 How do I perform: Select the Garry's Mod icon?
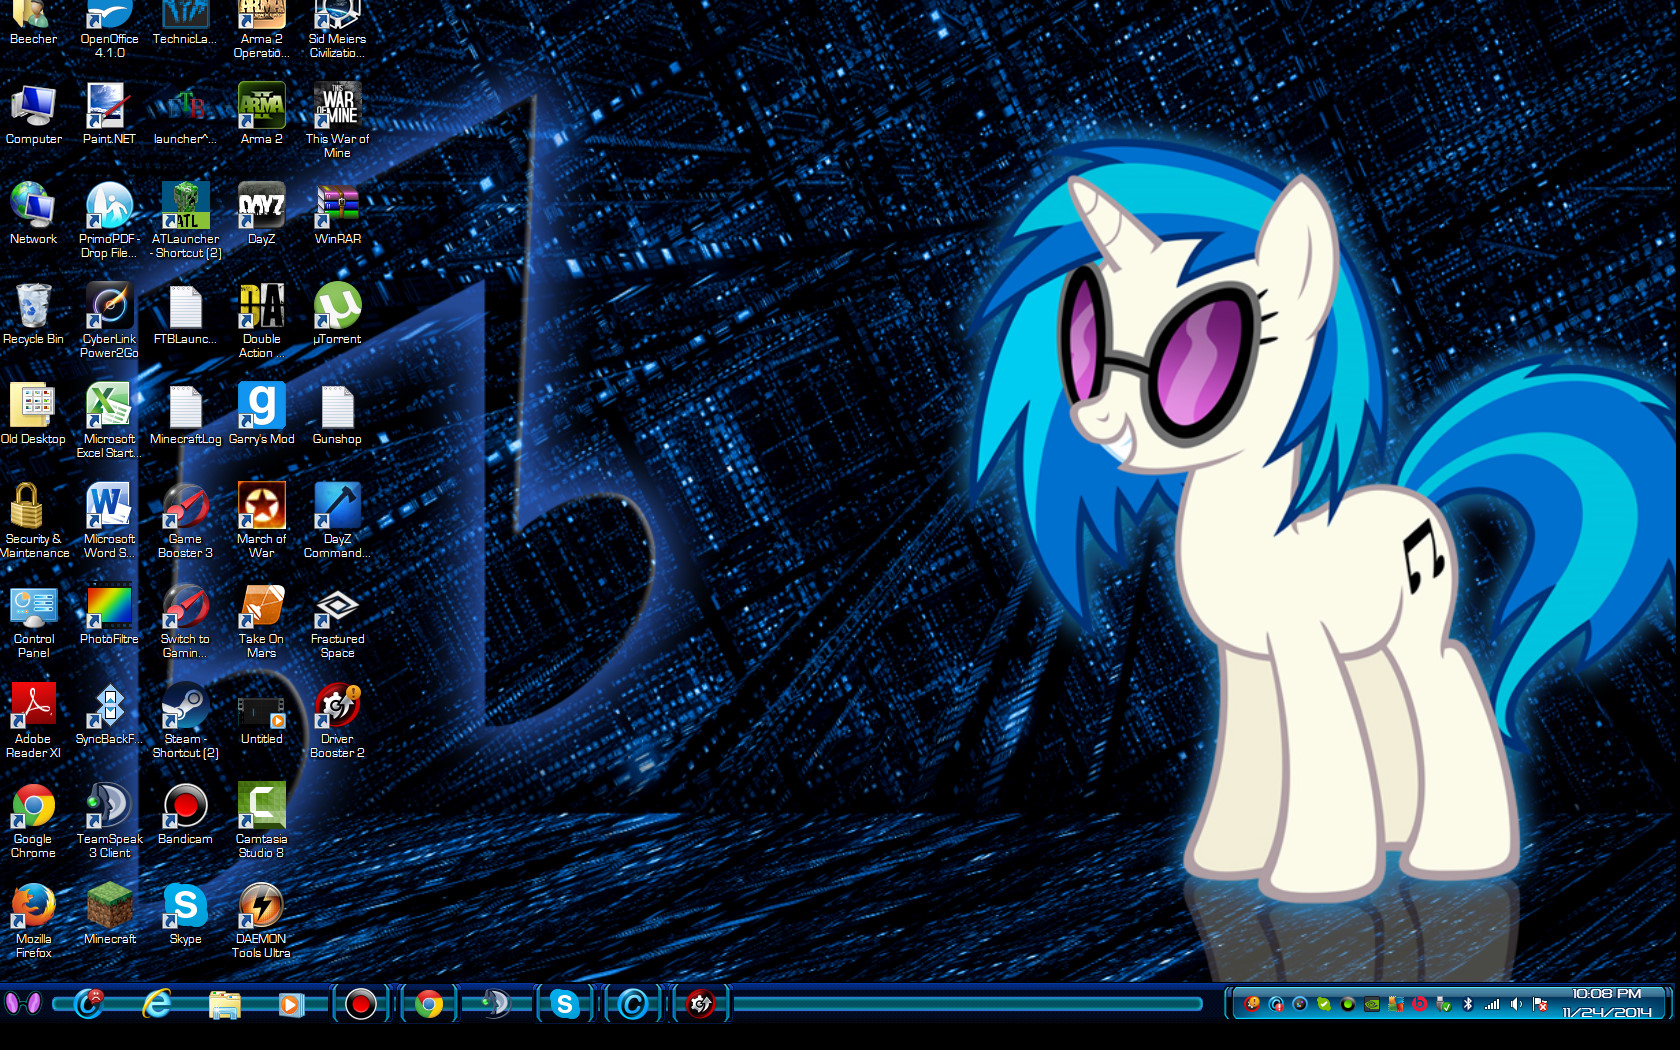pyautogui.click(x=261, y=414)
